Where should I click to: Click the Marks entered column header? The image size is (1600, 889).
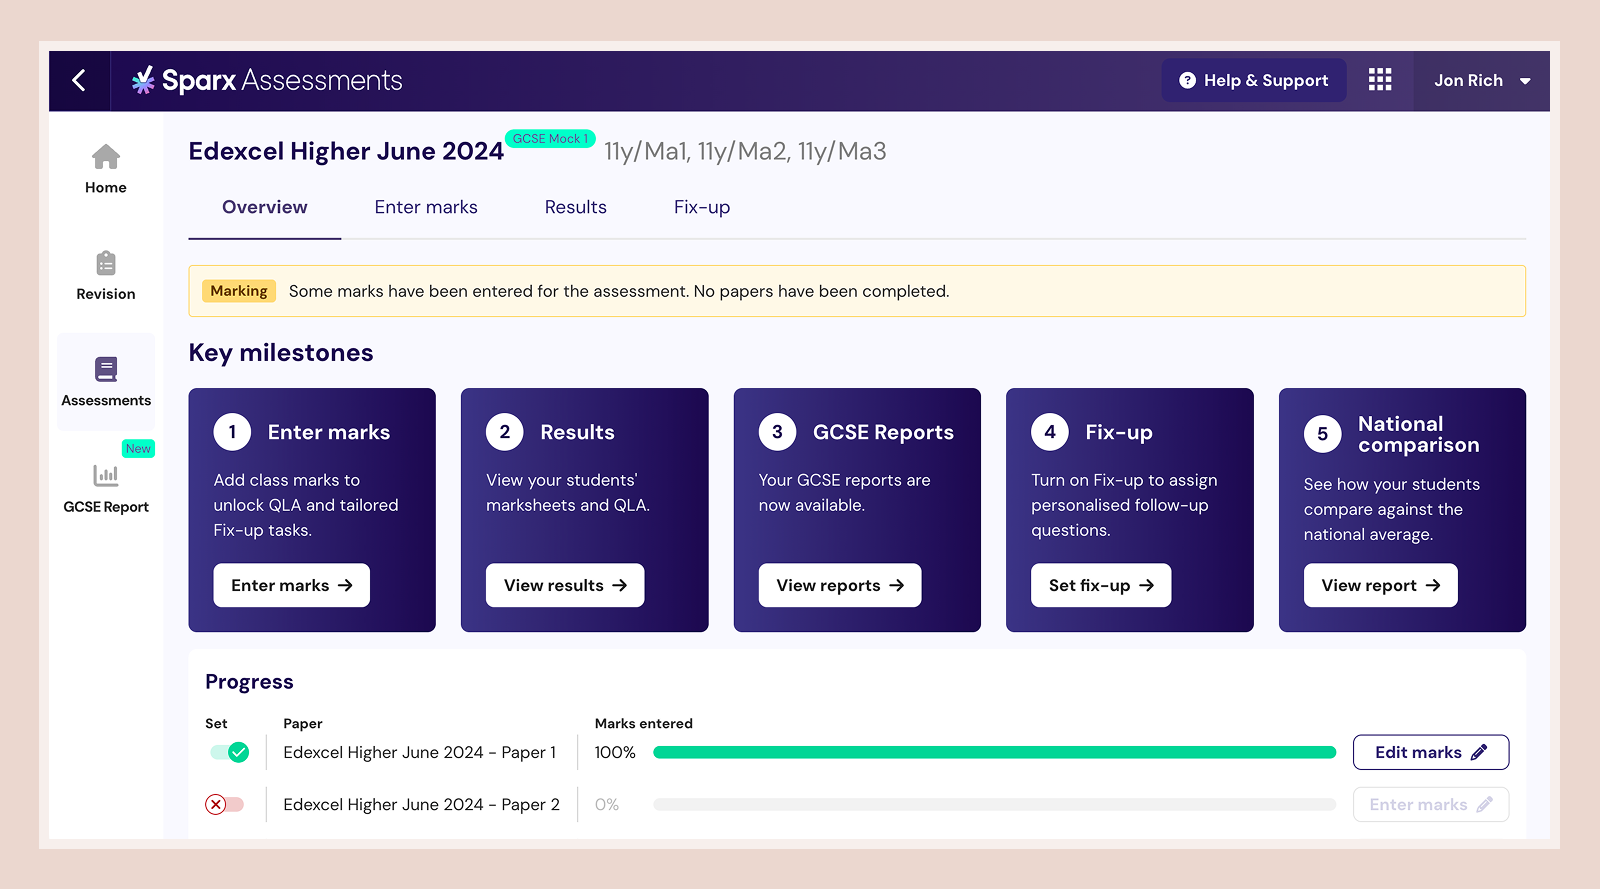coord(644,723)
